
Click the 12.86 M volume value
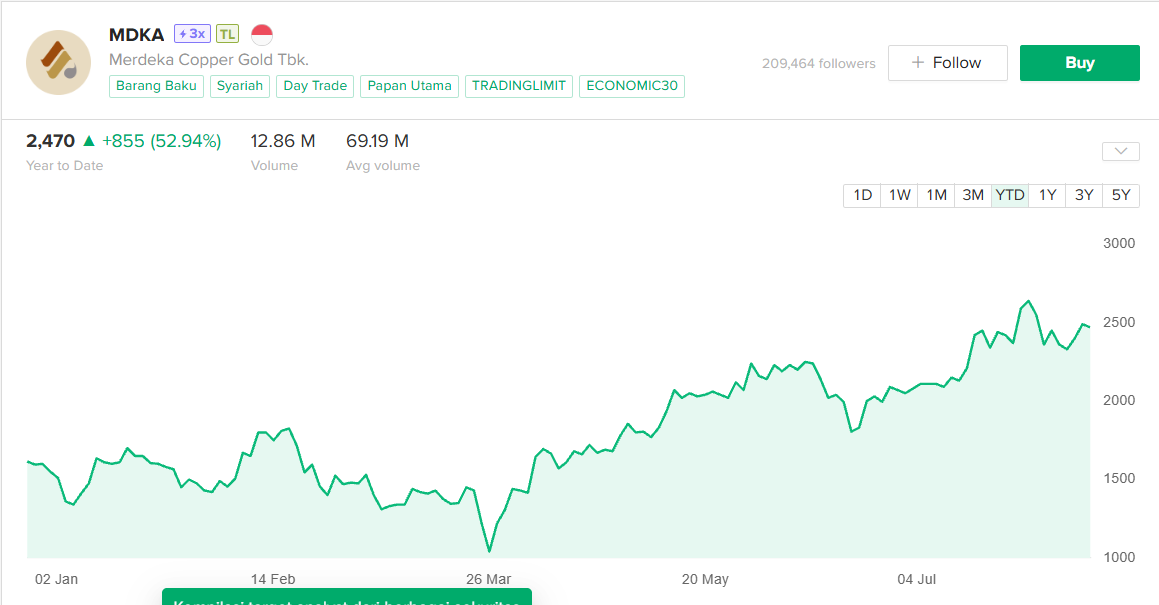[x=283, y=141]
